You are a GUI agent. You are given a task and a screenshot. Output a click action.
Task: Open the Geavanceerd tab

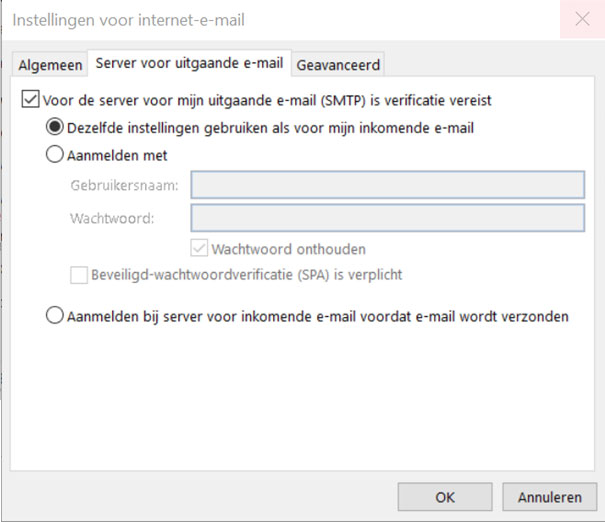tap(338, 65)
